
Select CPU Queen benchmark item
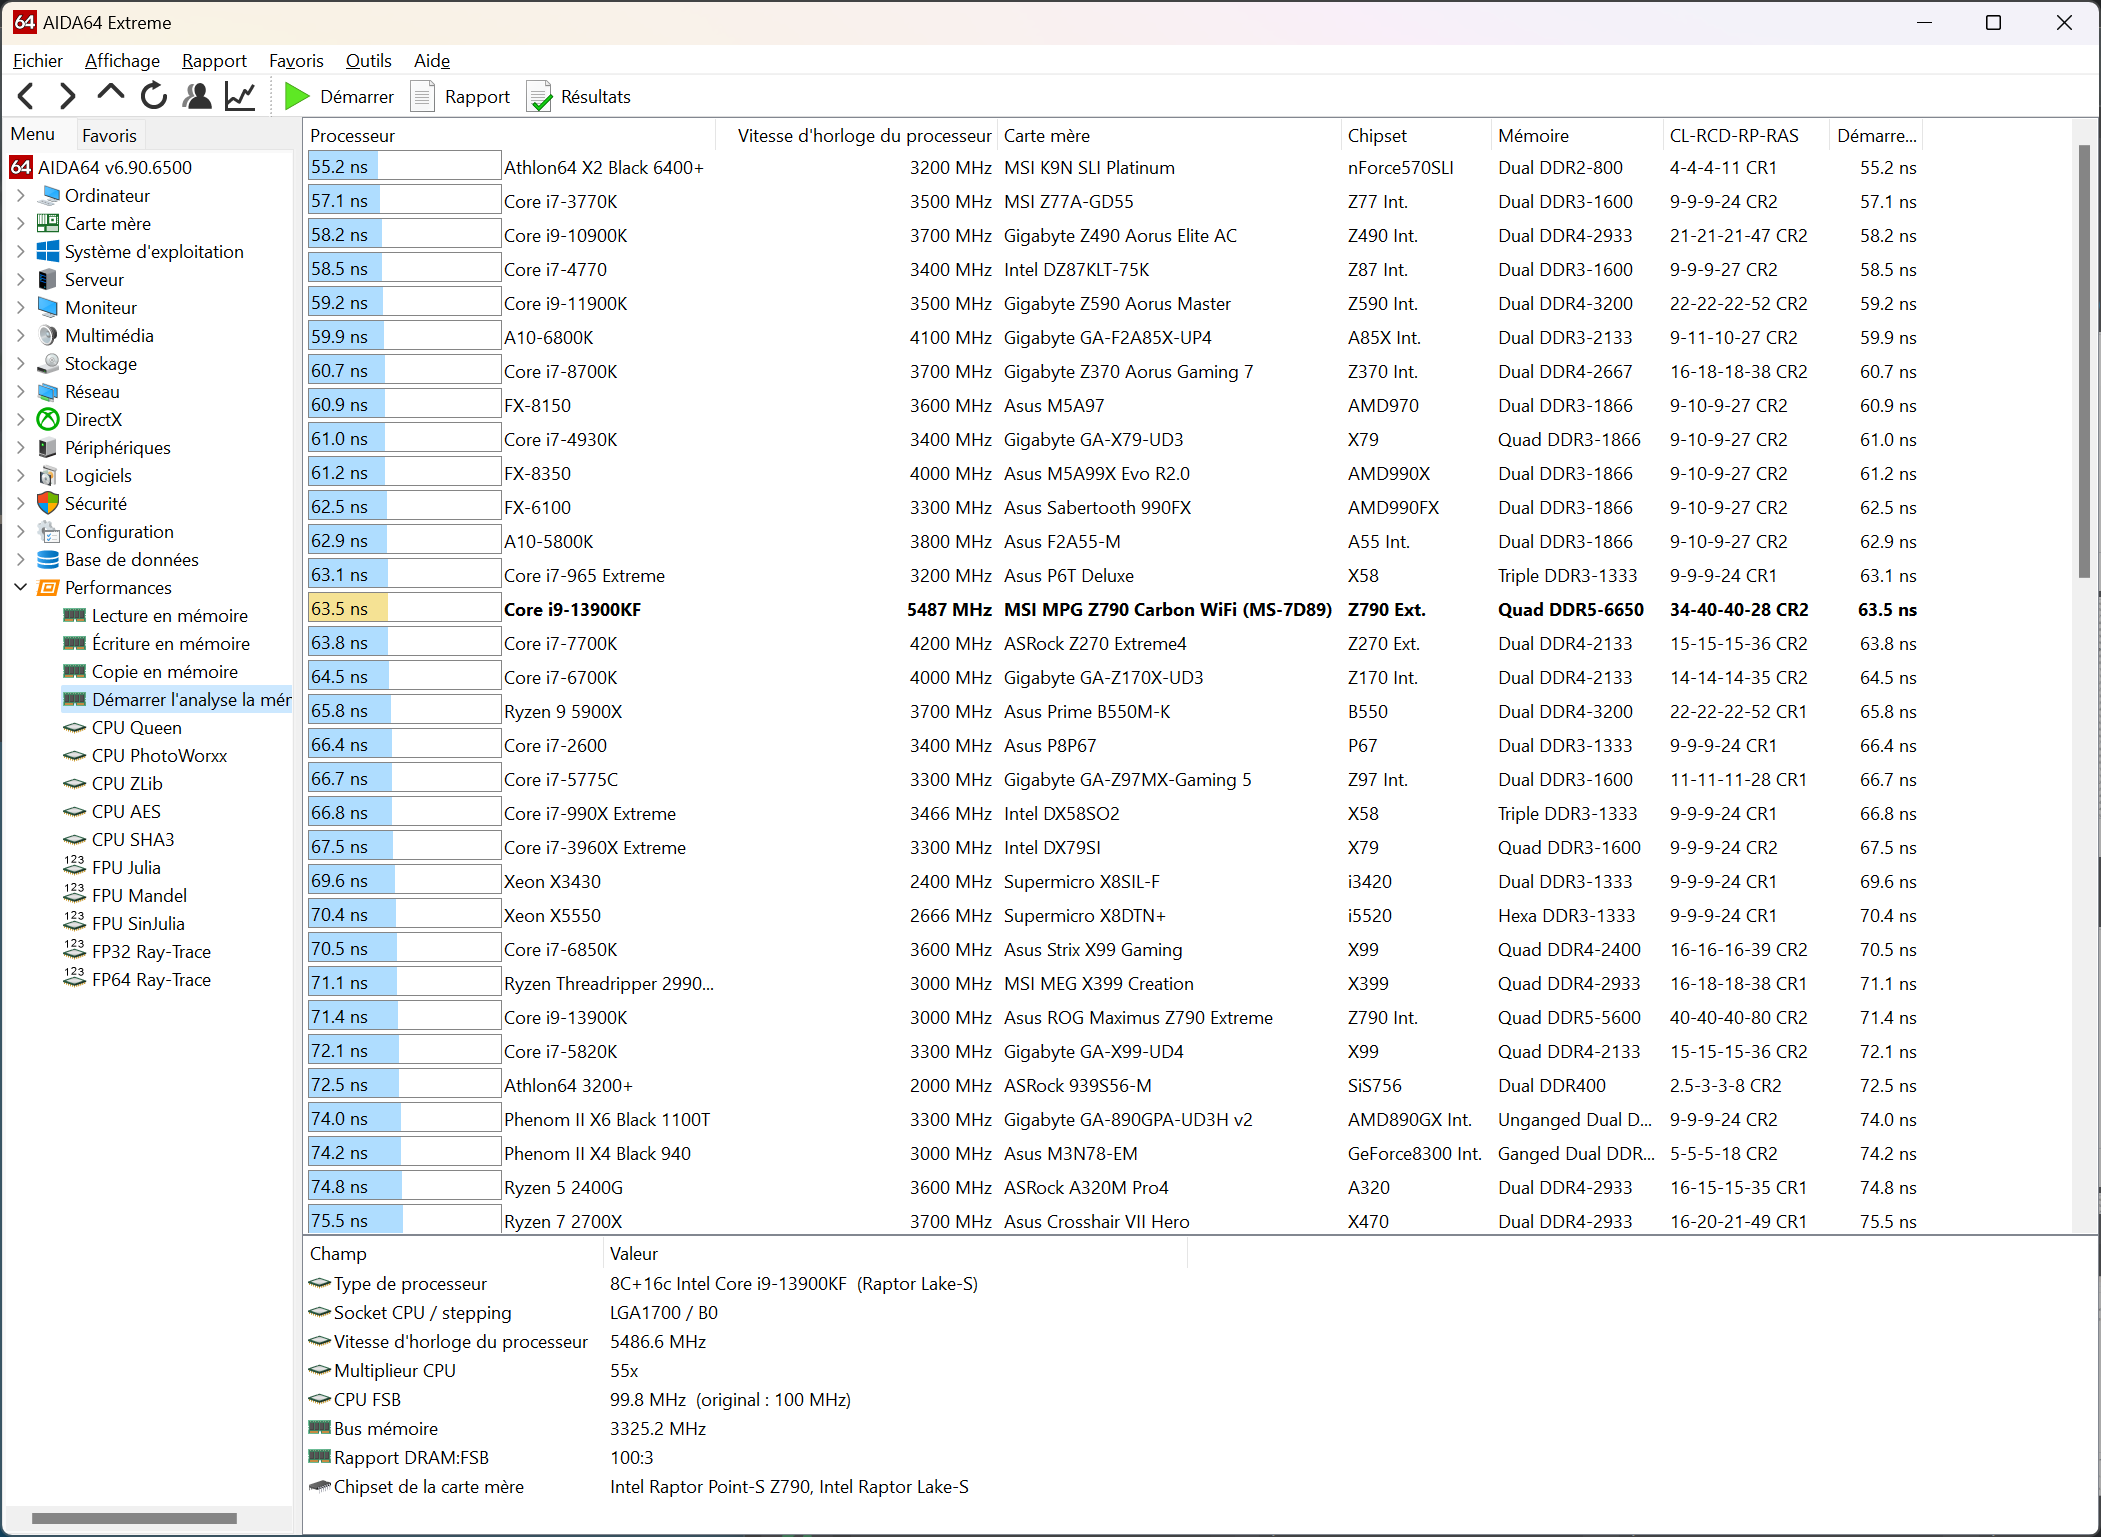click(x=136, y=728)
